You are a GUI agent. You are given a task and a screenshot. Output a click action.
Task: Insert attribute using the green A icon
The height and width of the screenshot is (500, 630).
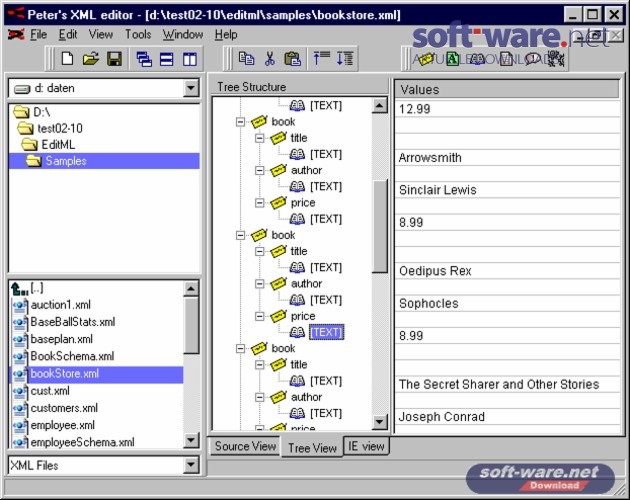(x=452, y=59)
